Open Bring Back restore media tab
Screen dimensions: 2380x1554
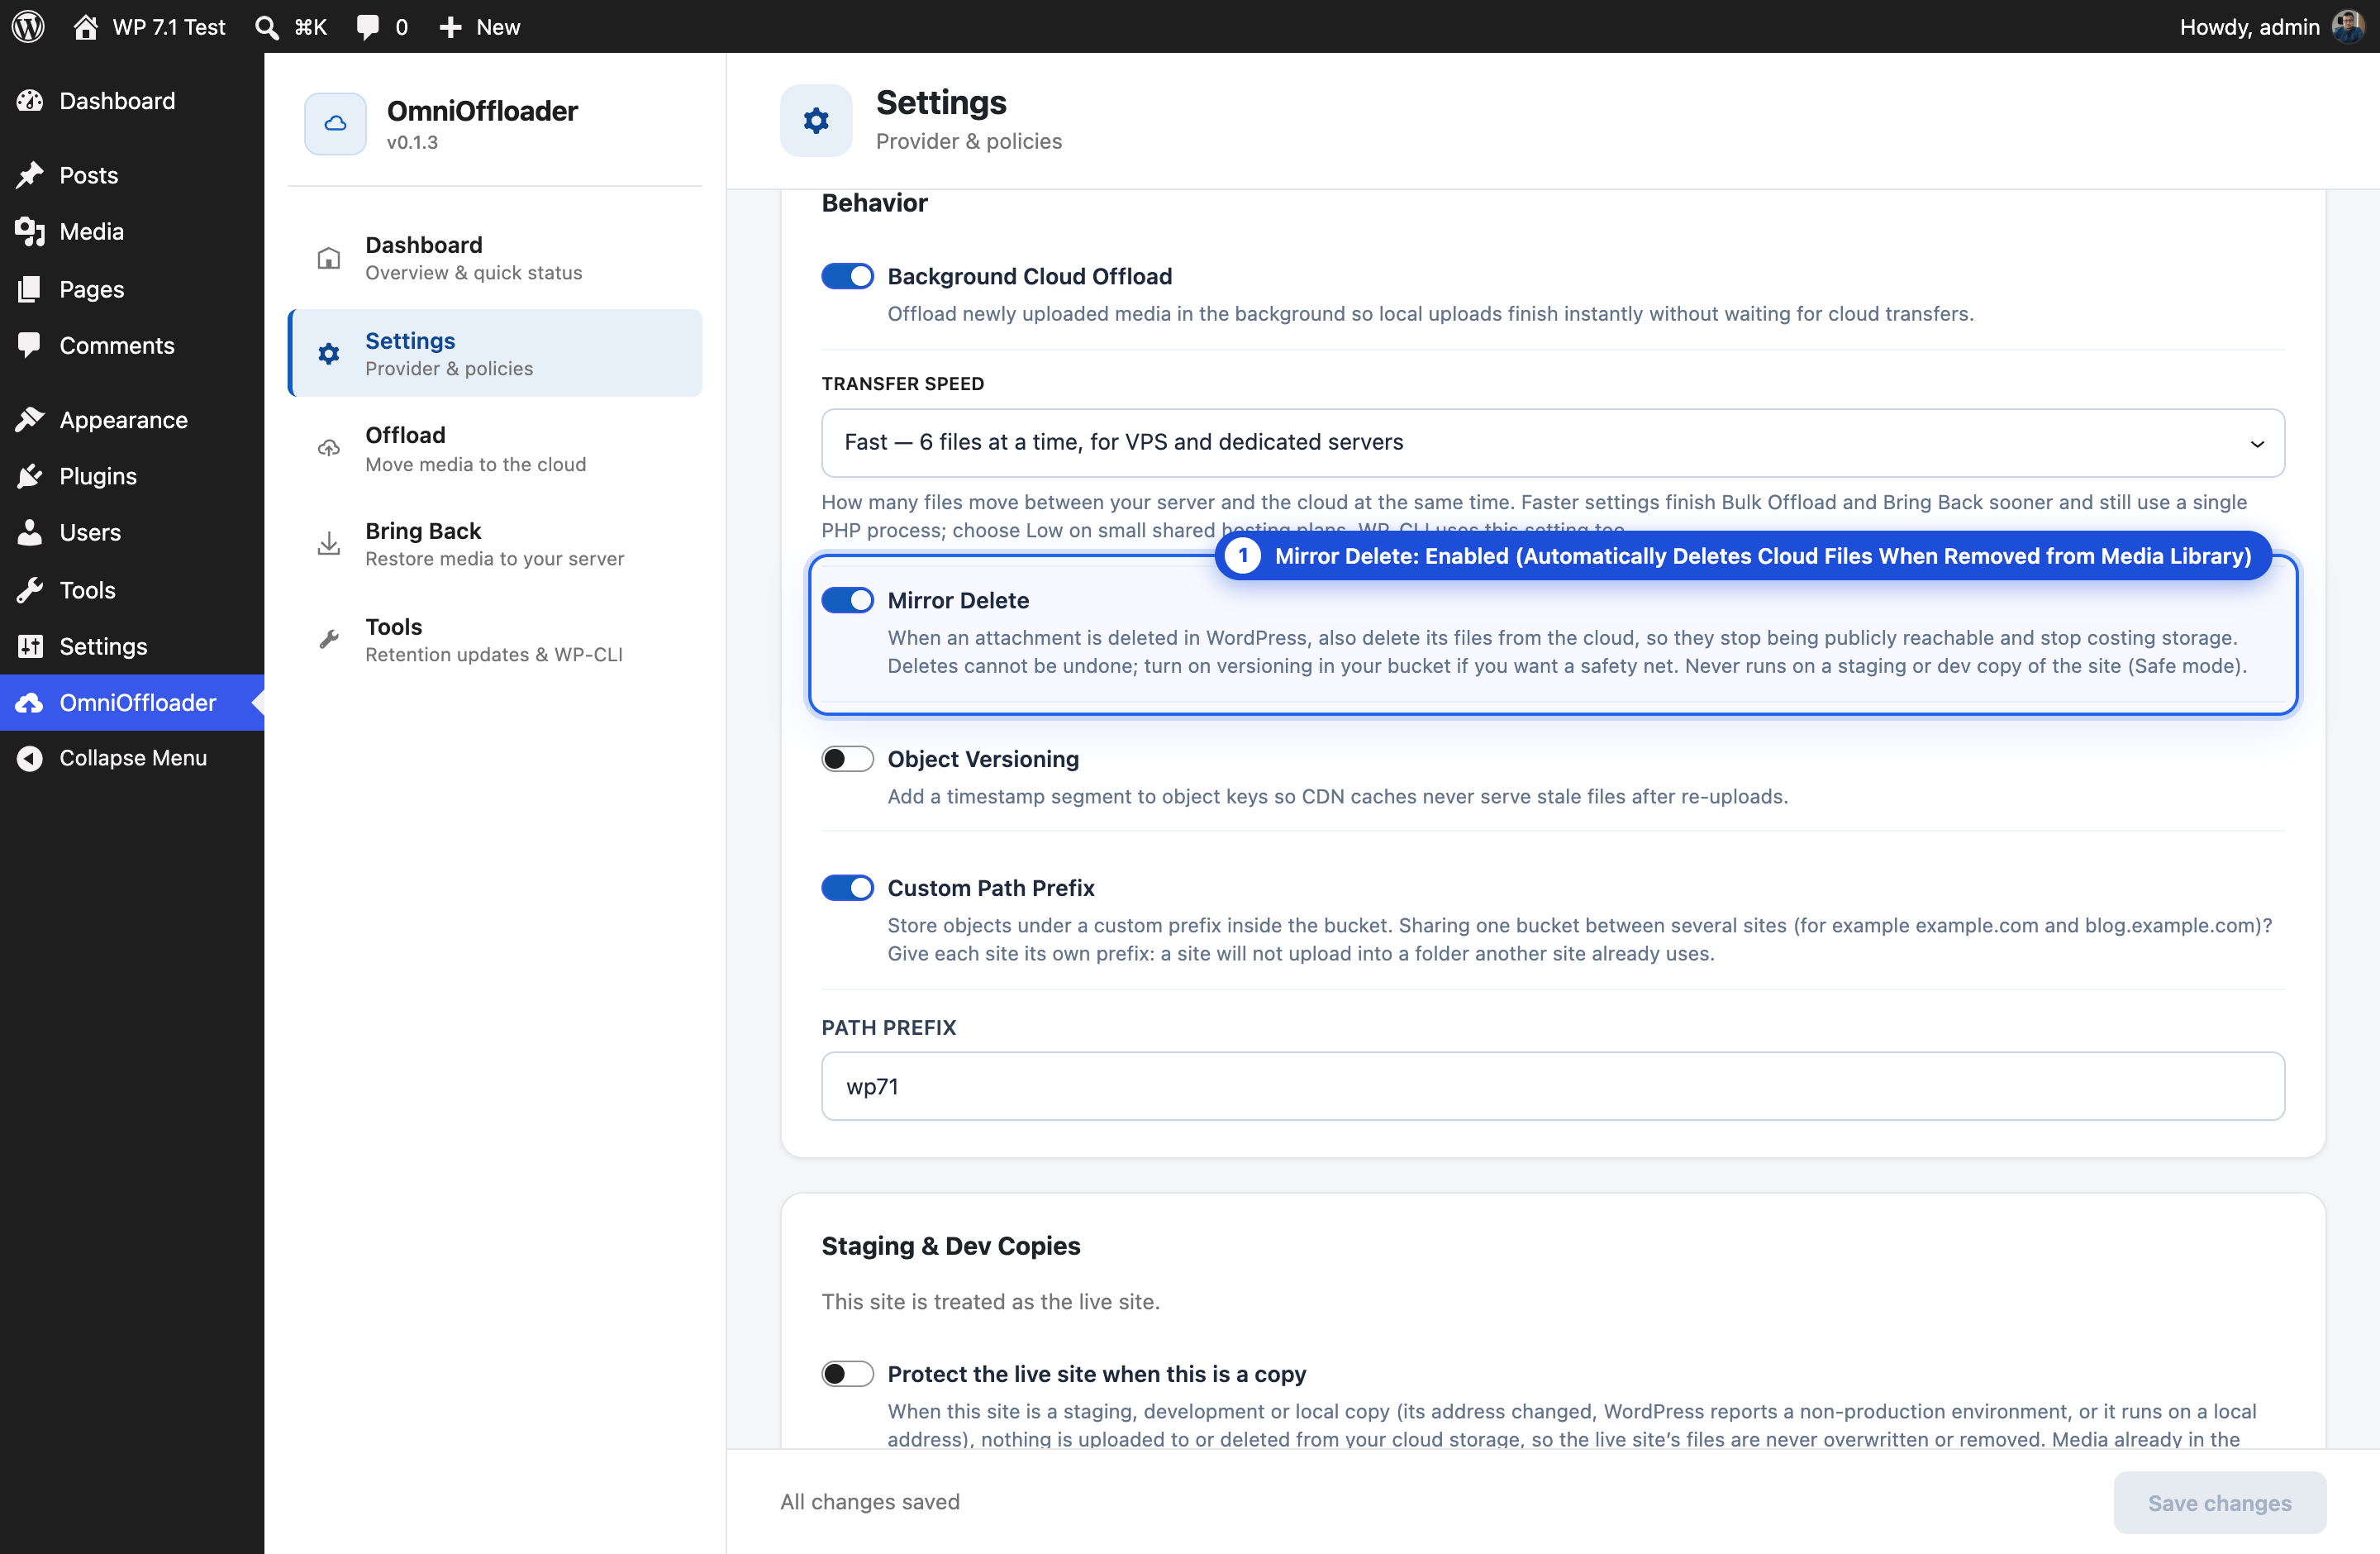pos(495,543)
